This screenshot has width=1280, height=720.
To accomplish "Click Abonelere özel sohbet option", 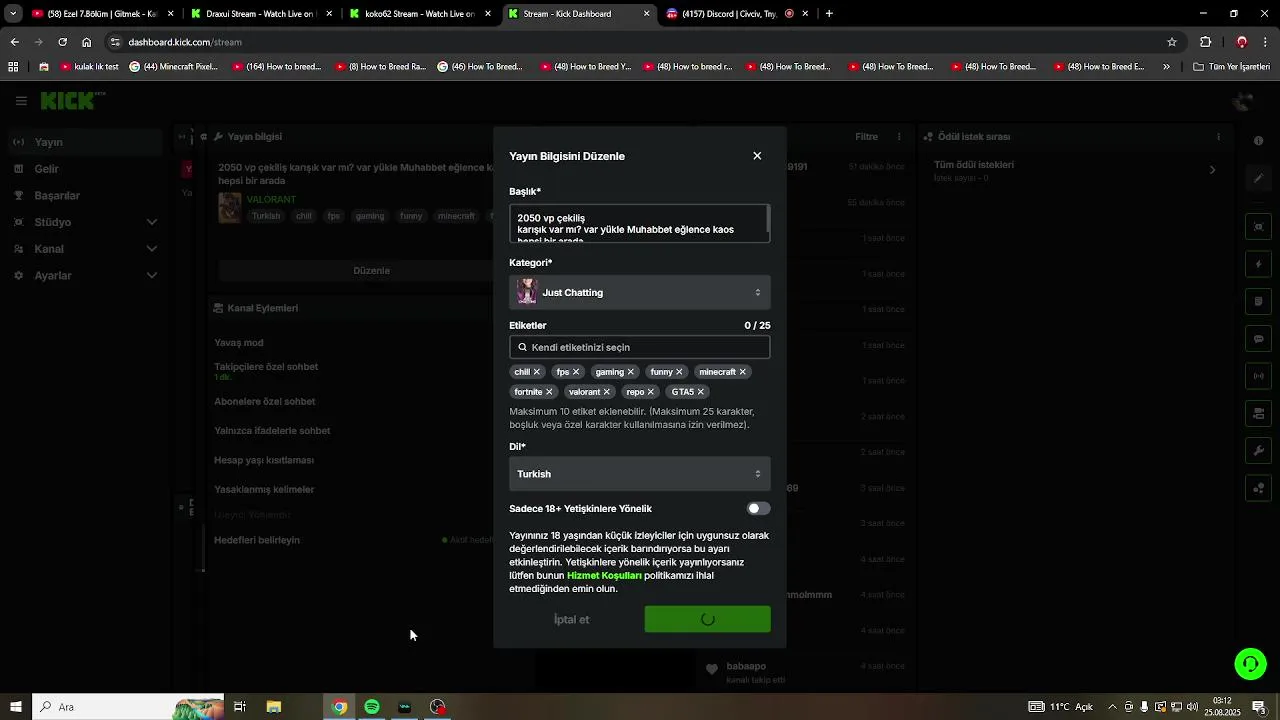I will [x=265, y=402].
